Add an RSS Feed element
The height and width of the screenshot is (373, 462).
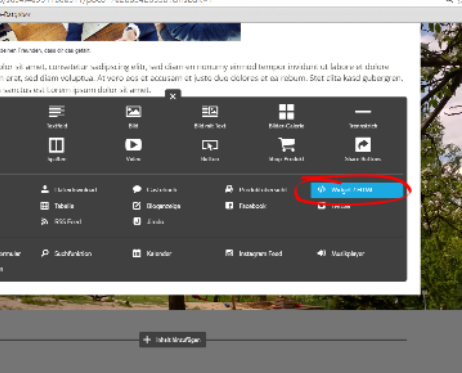tap(61, 221)
